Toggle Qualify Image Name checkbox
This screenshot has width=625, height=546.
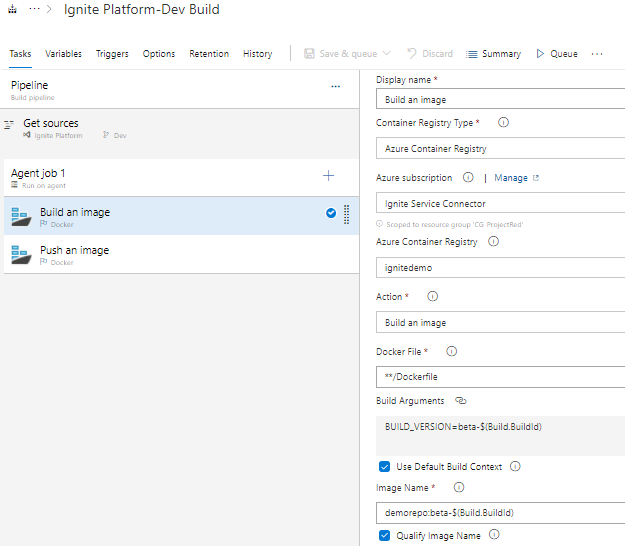point(385,535)
